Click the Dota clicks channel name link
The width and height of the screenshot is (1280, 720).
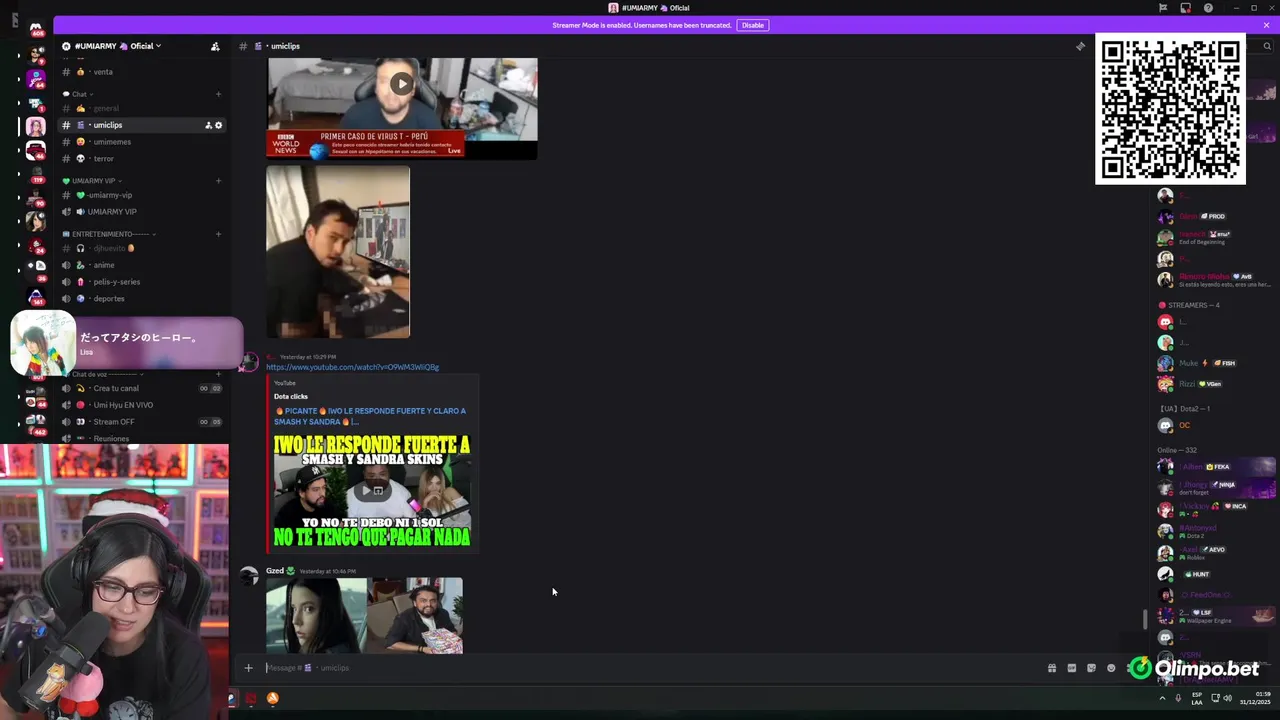coord(291,396)
